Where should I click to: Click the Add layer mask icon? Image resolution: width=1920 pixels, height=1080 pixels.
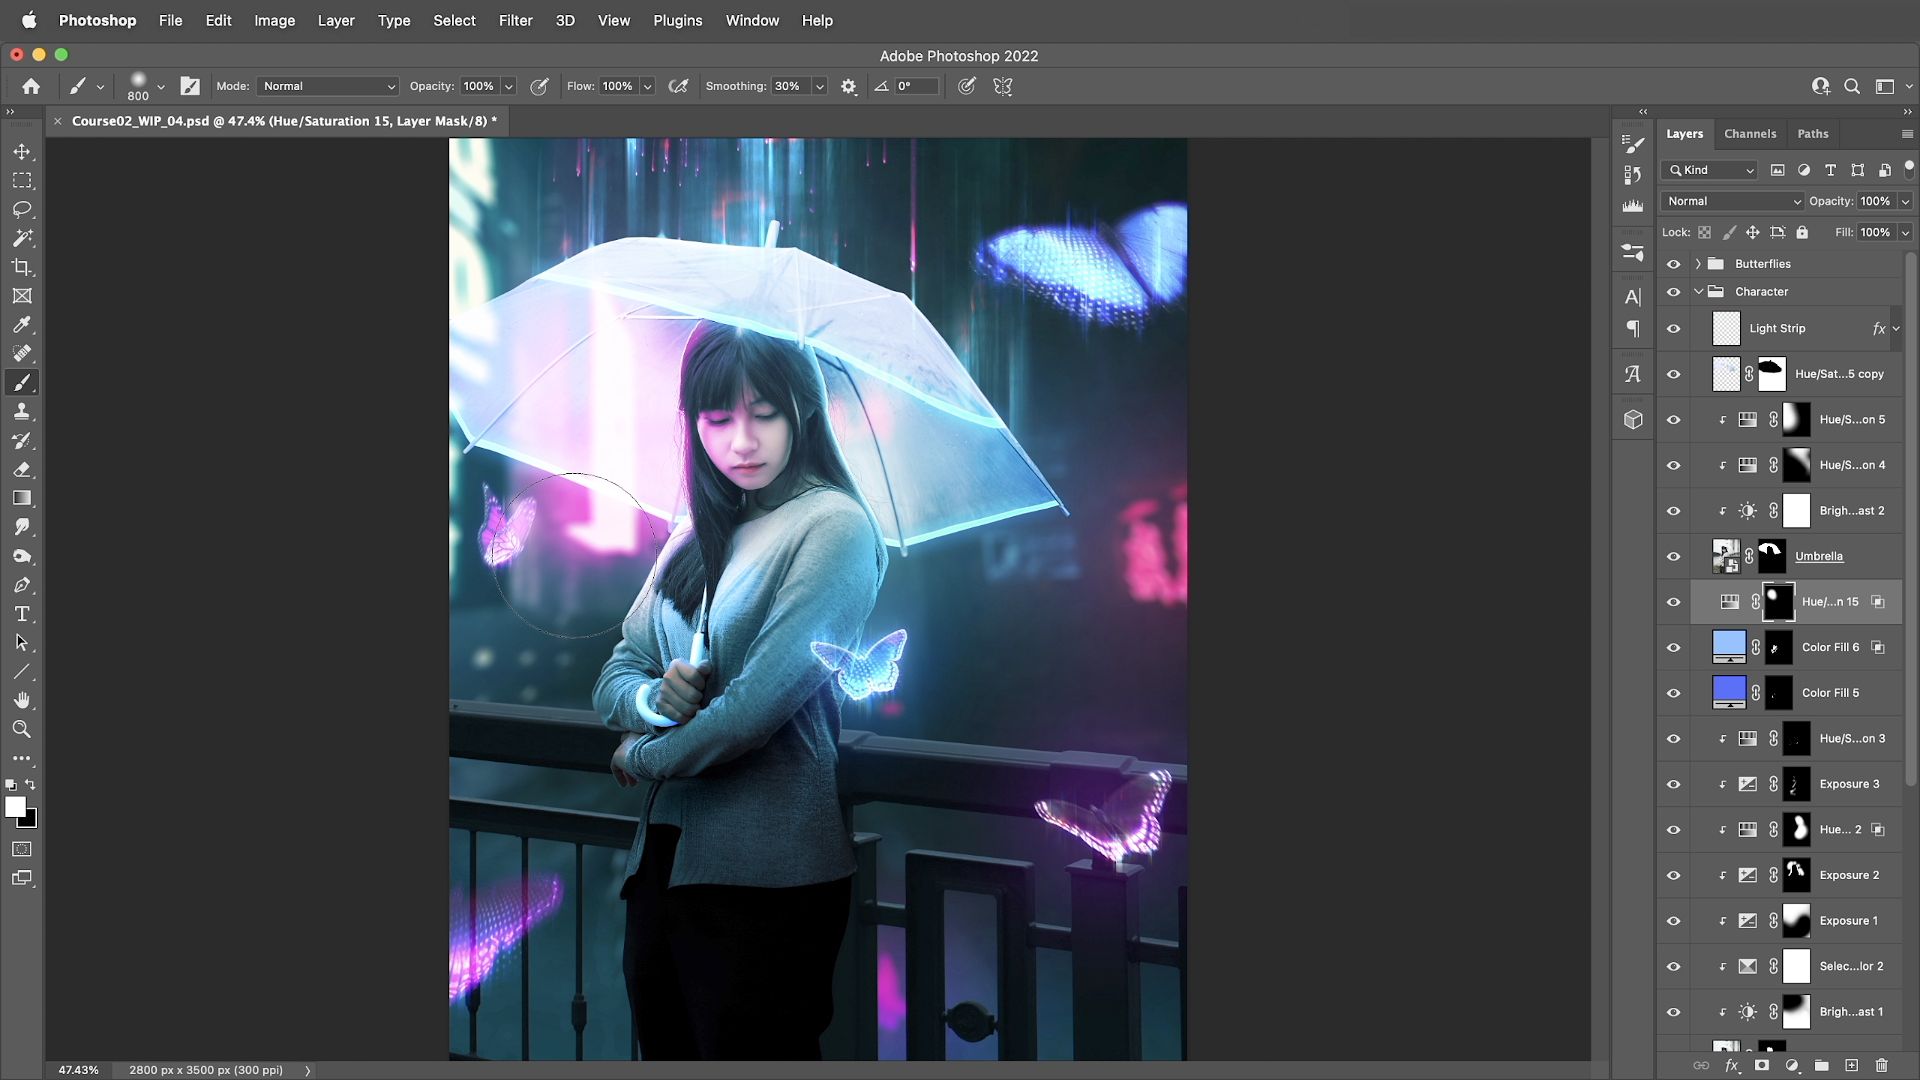click(1761, 1066)
